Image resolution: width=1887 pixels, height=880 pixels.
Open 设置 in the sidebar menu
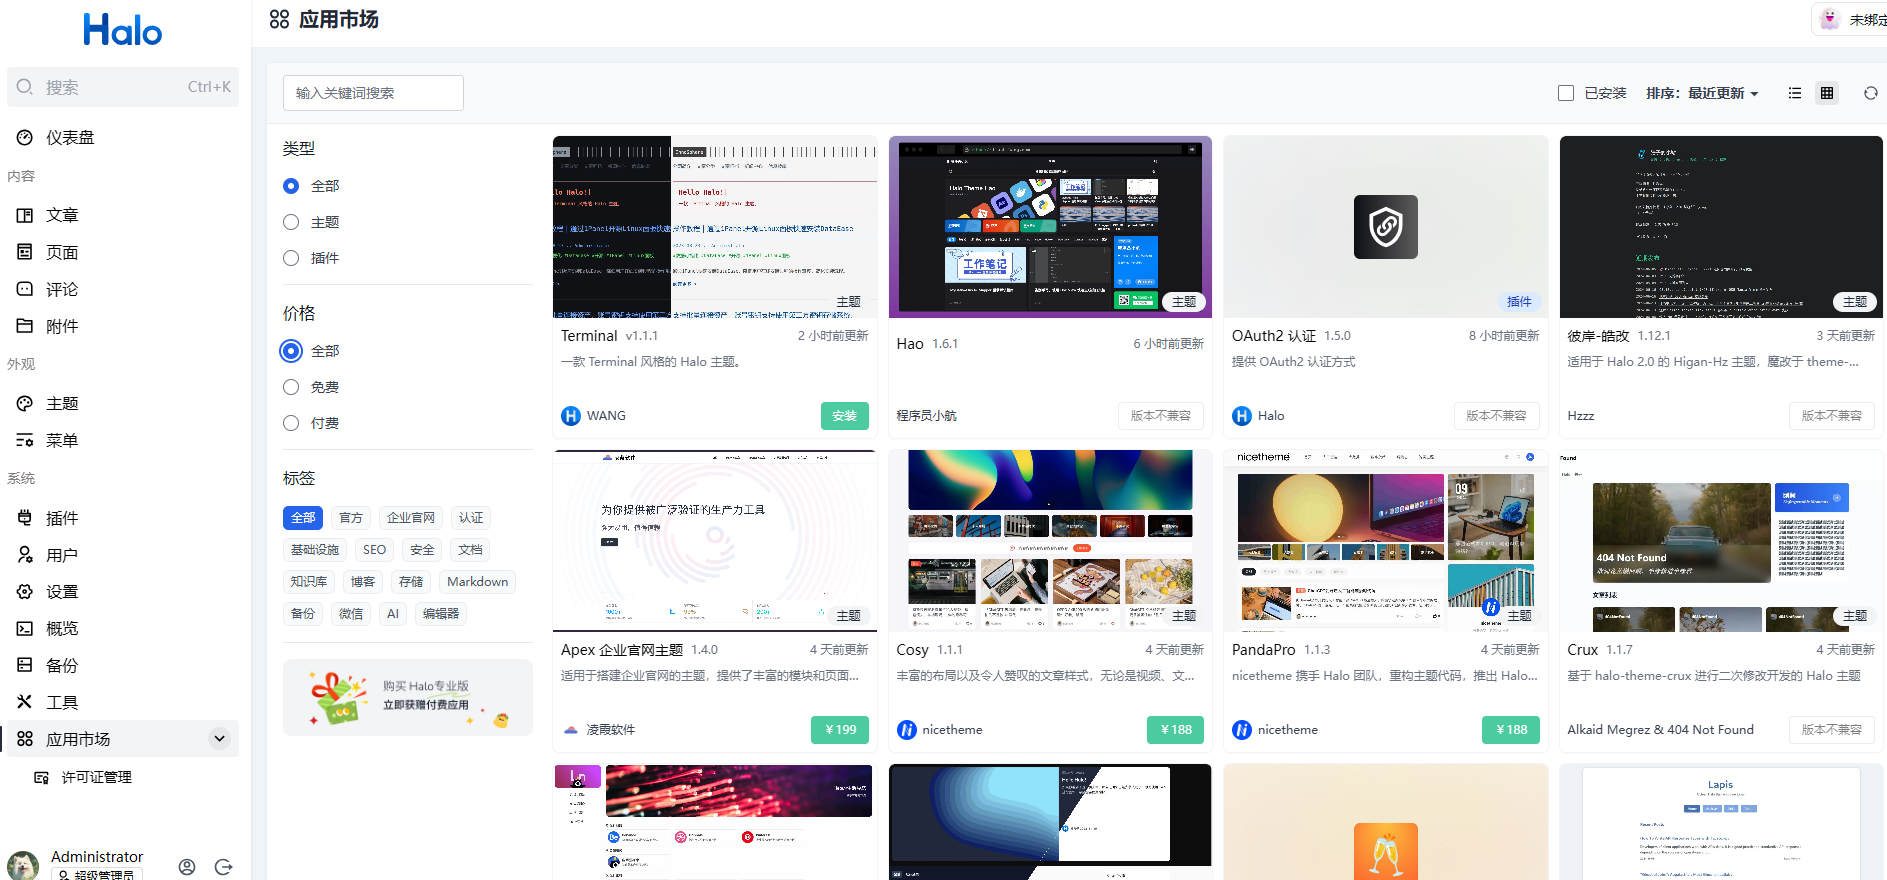coord(123,592)
